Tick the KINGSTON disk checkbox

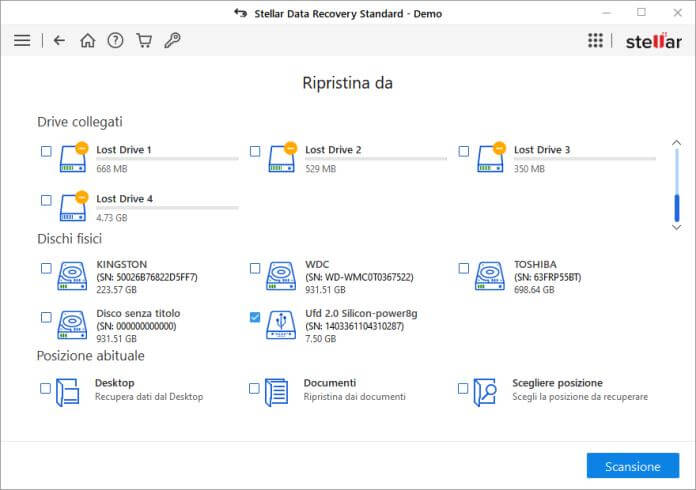(46, 268)
